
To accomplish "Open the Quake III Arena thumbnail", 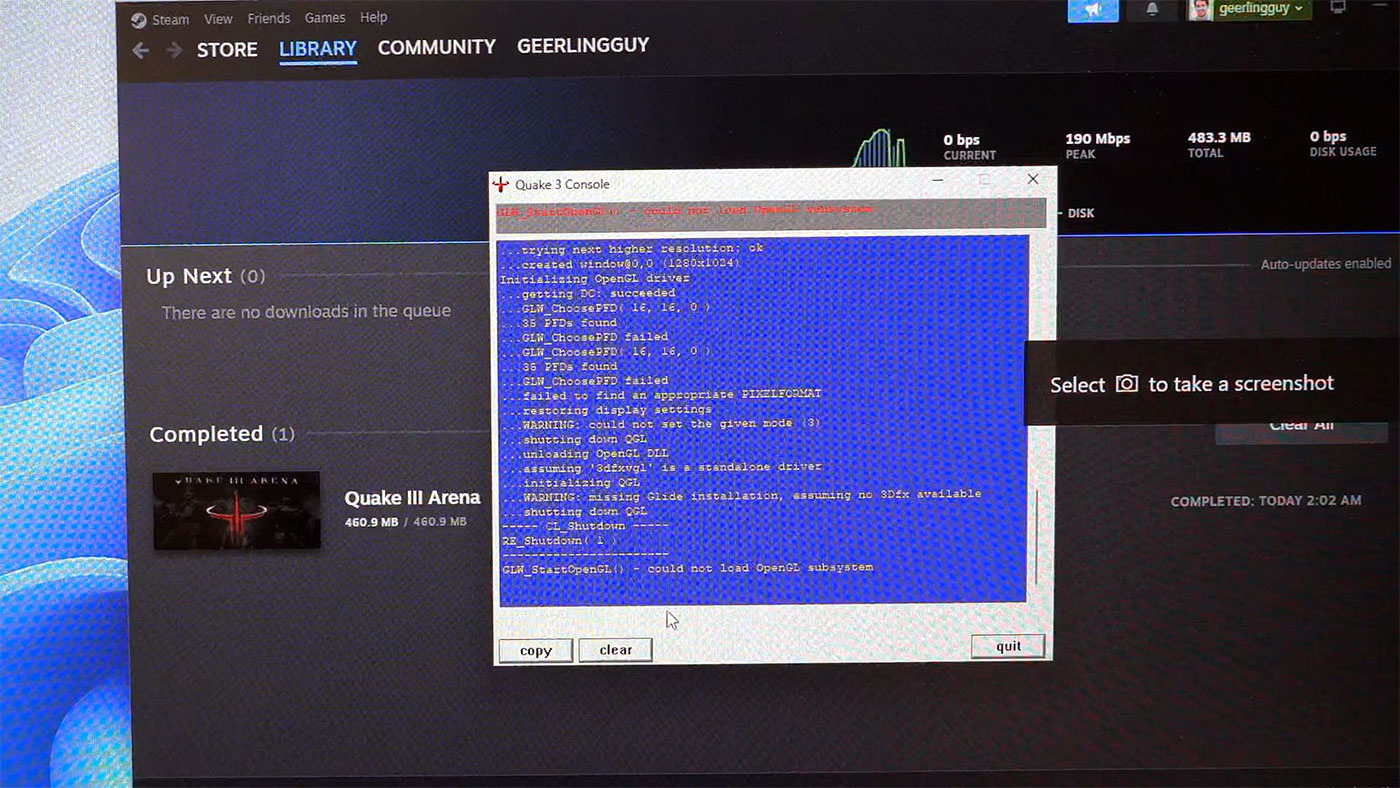I will click(x=236, y=510).
